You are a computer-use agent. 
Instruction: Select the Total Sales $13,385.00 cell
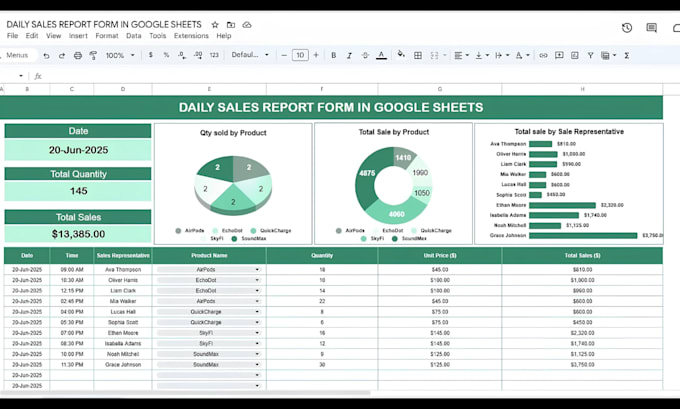click(x=78, y=234)
